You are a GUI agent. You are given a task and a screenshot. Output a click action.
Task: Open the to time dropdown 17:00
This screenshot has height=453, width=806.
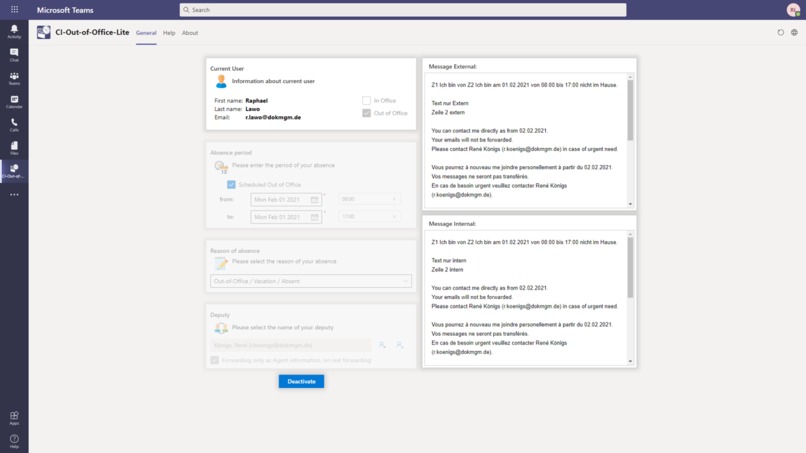370,216
